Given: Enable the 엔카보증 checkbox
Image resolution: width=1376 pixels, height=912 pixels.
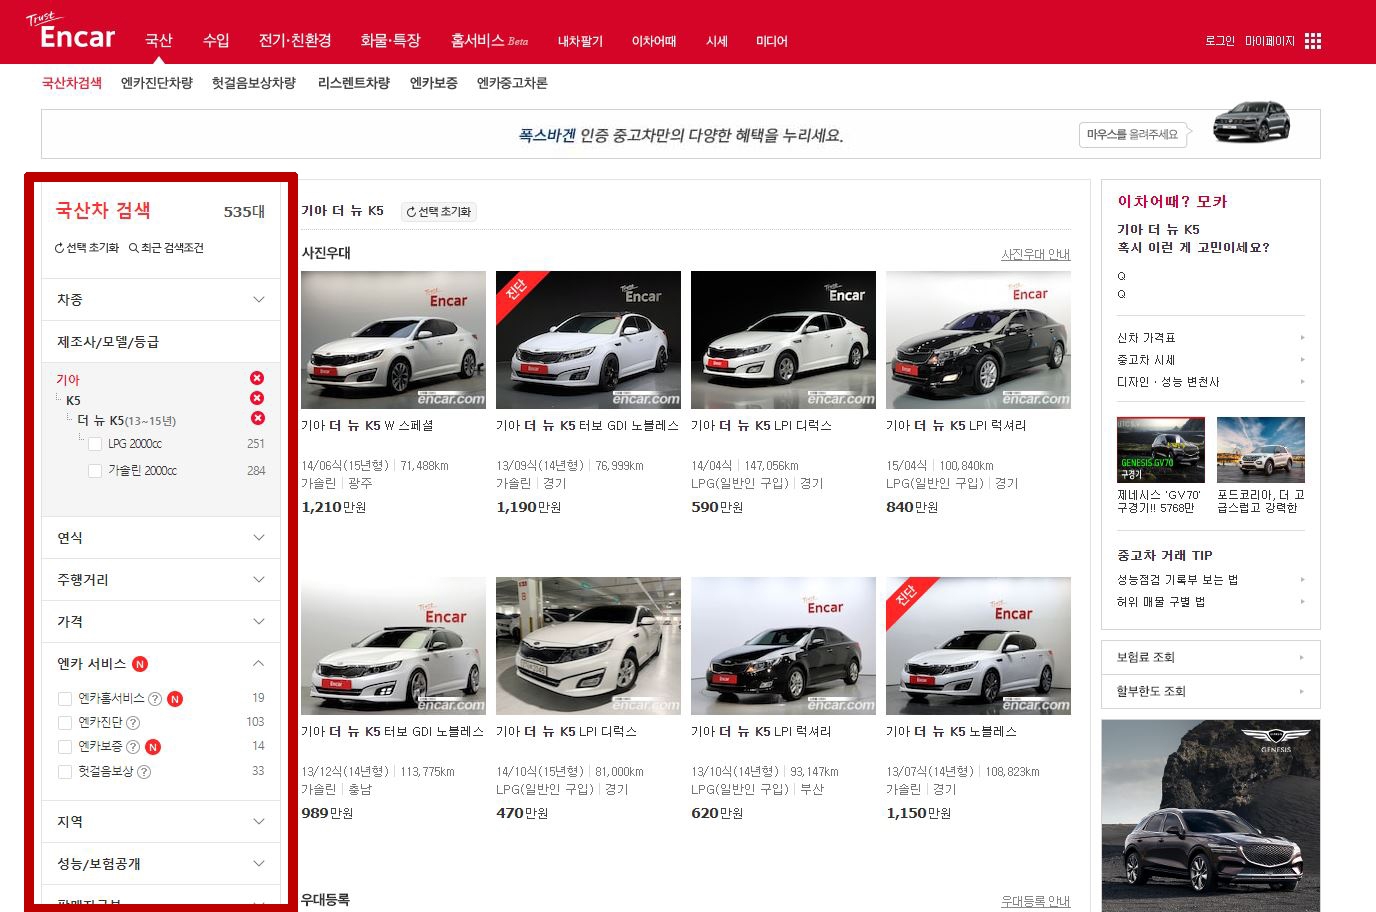Looking at the screenshot, I should pos(65,747).
